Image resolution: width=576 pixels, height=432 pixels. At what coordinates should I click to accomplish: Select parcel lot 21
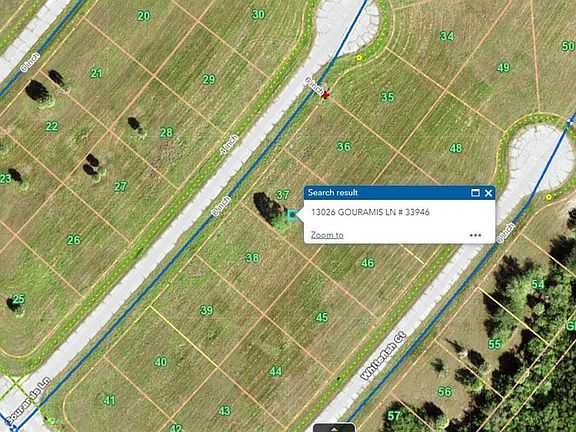click(x=96, y=73)
